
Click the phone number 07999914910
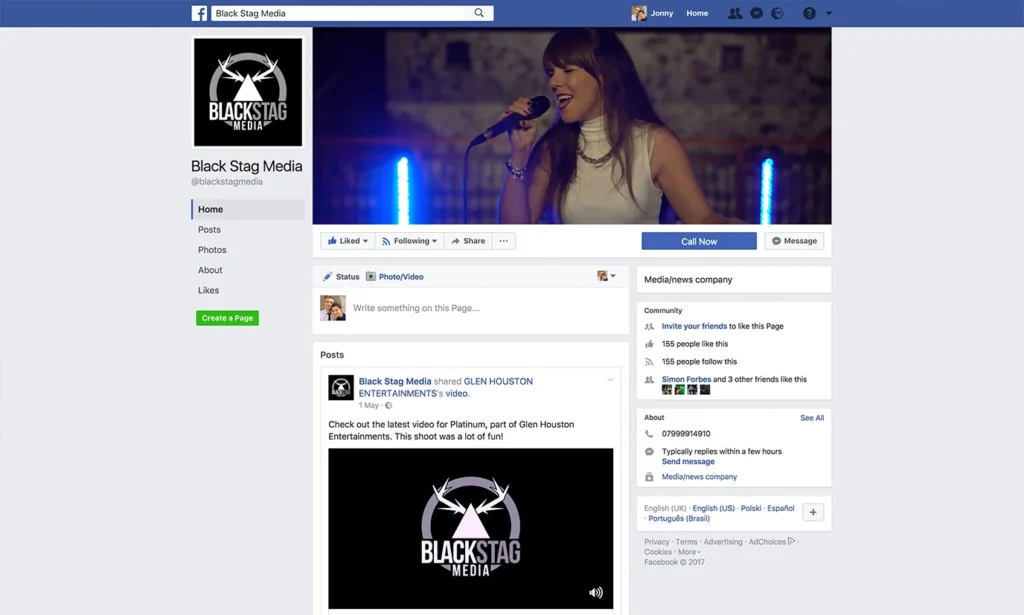pos(686,434)
